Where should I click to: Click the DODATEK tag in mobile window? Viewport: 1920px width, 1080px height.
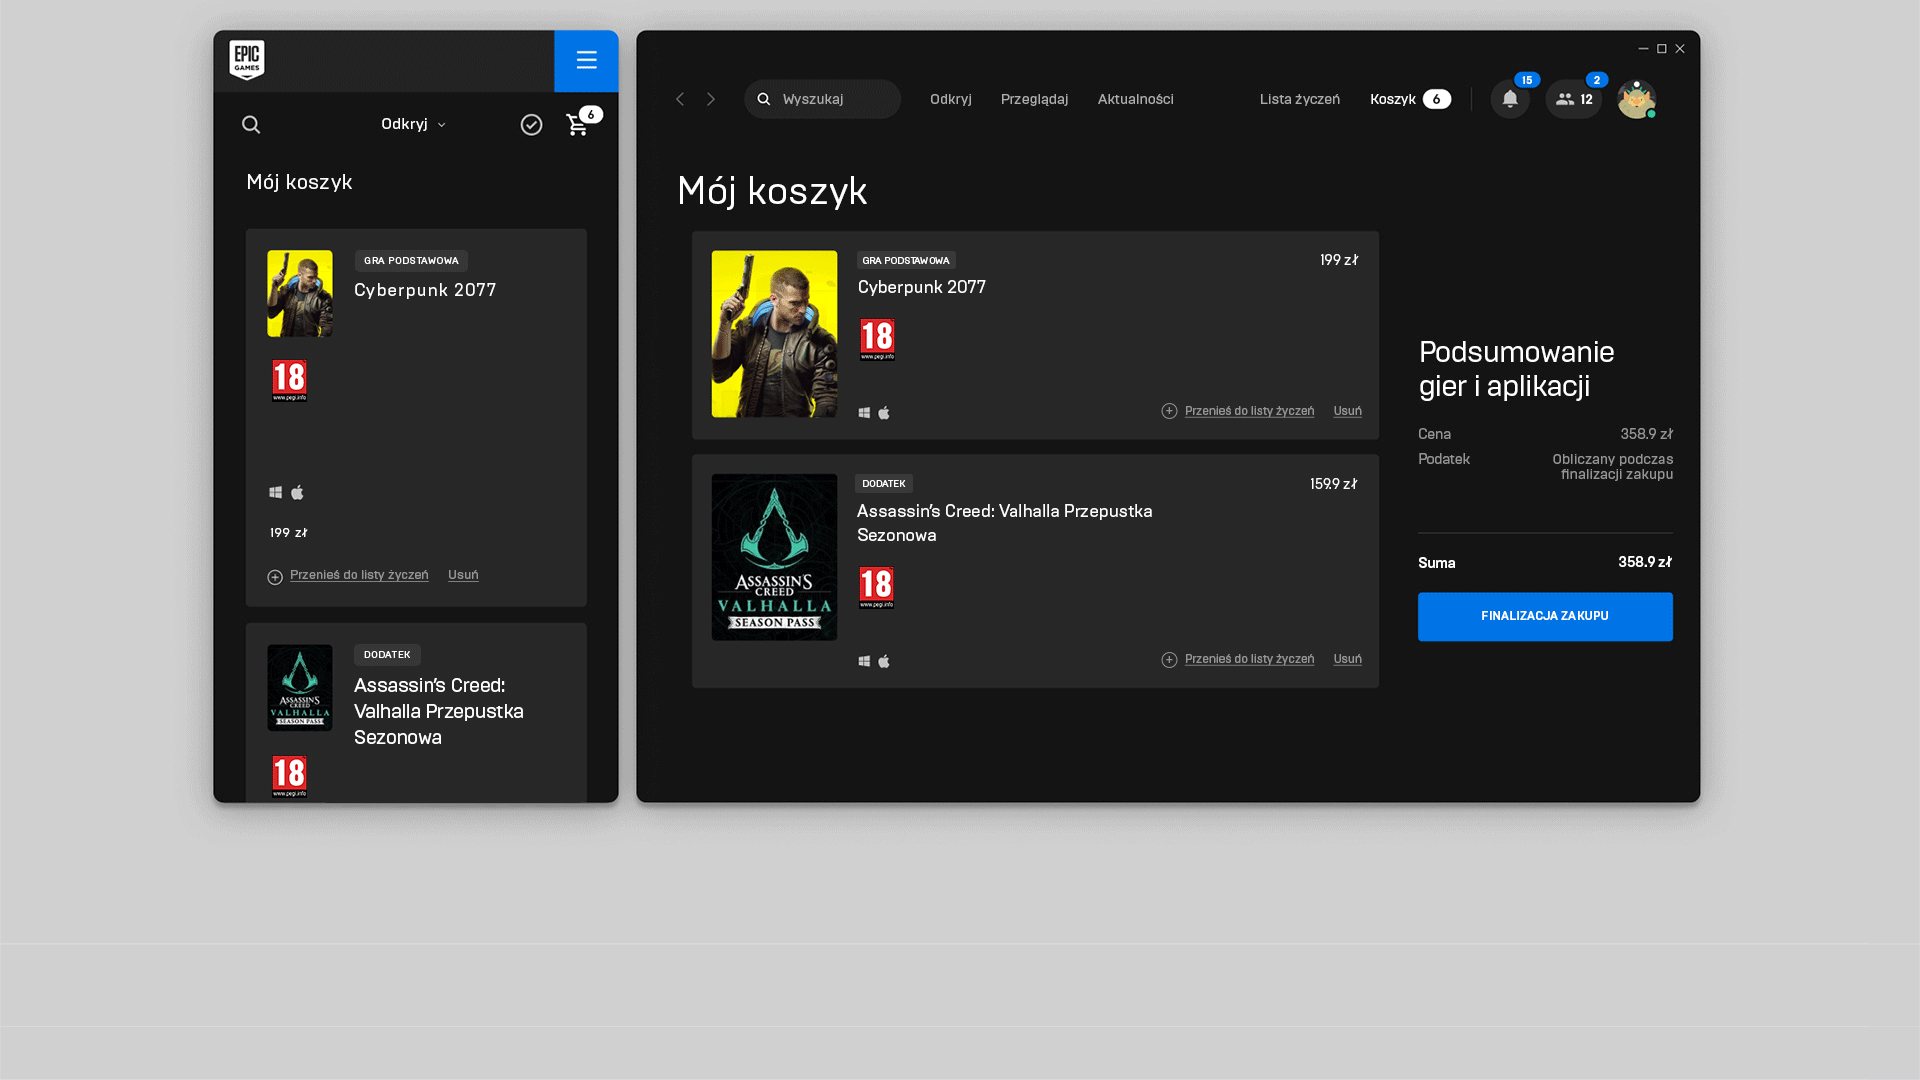(387, 655)
